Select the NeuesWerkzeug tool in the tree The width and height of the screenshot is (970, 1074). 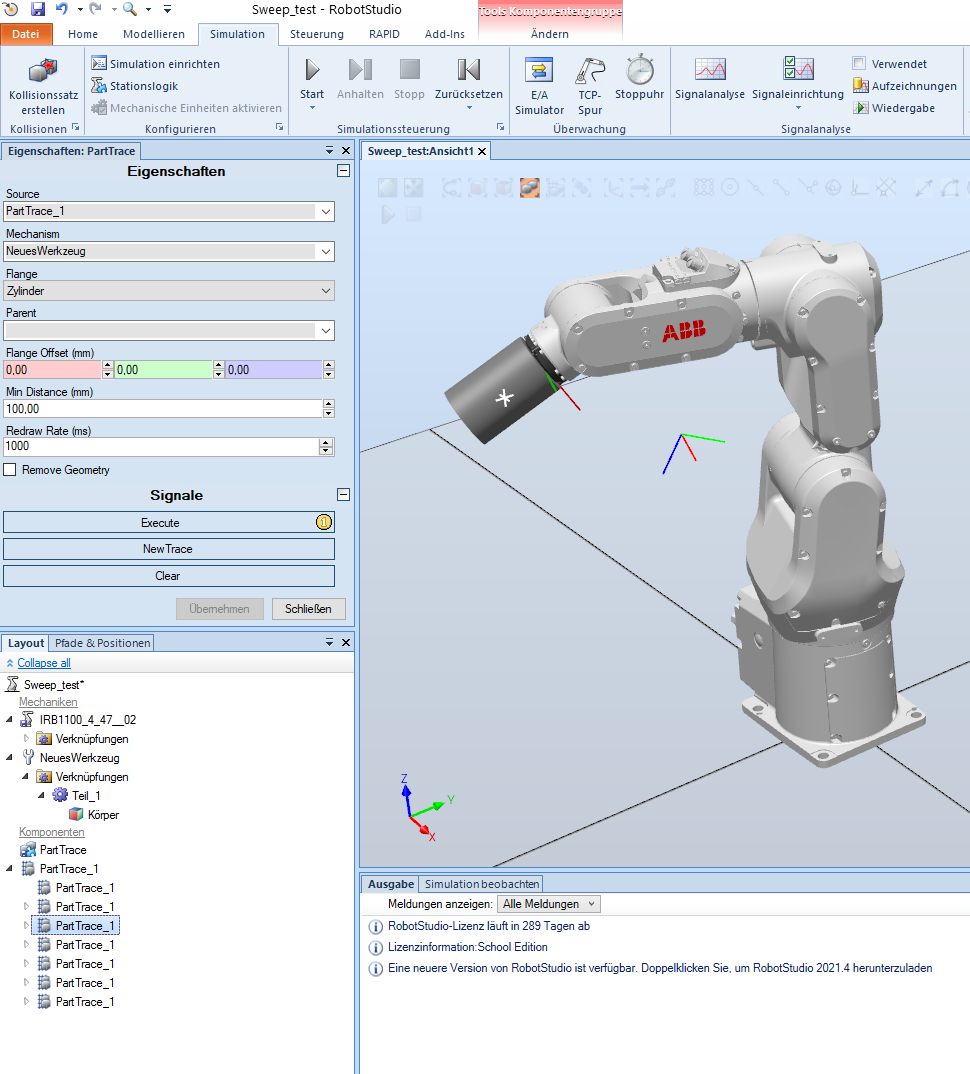coord(79,758)
